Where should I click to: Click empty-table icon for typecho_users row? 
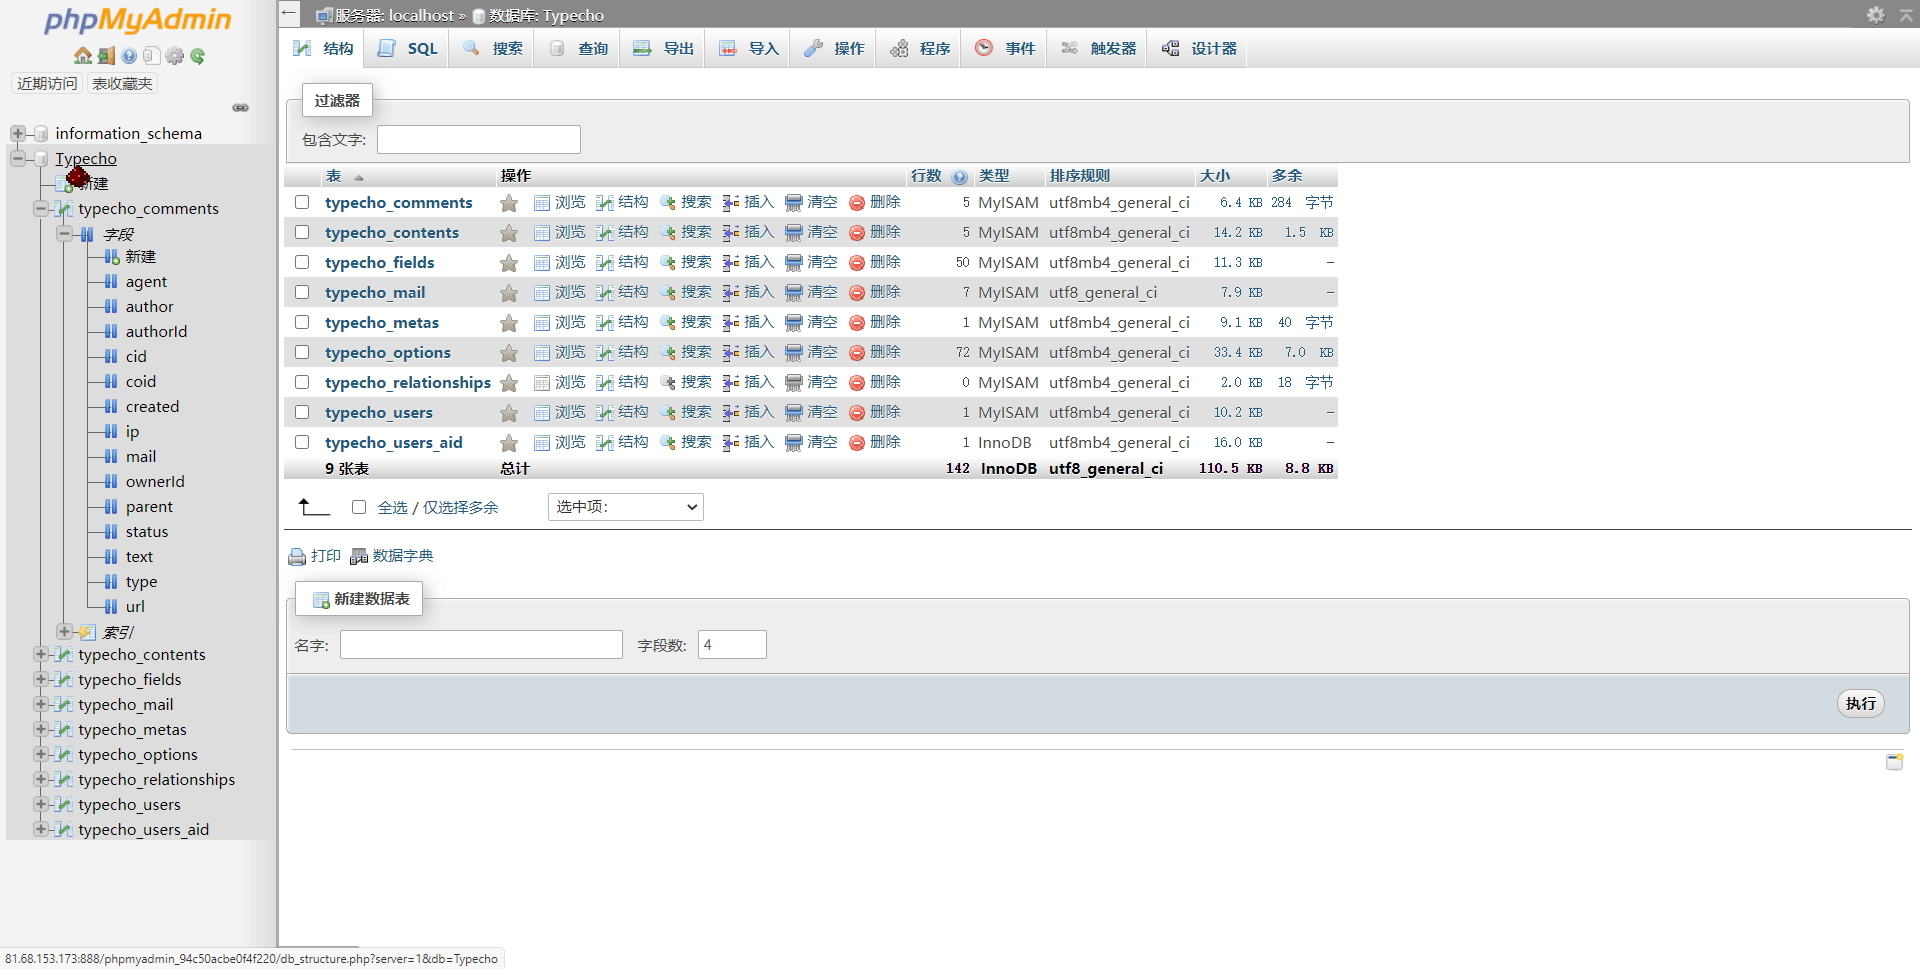pyautogui.click(x=794, y=413)
